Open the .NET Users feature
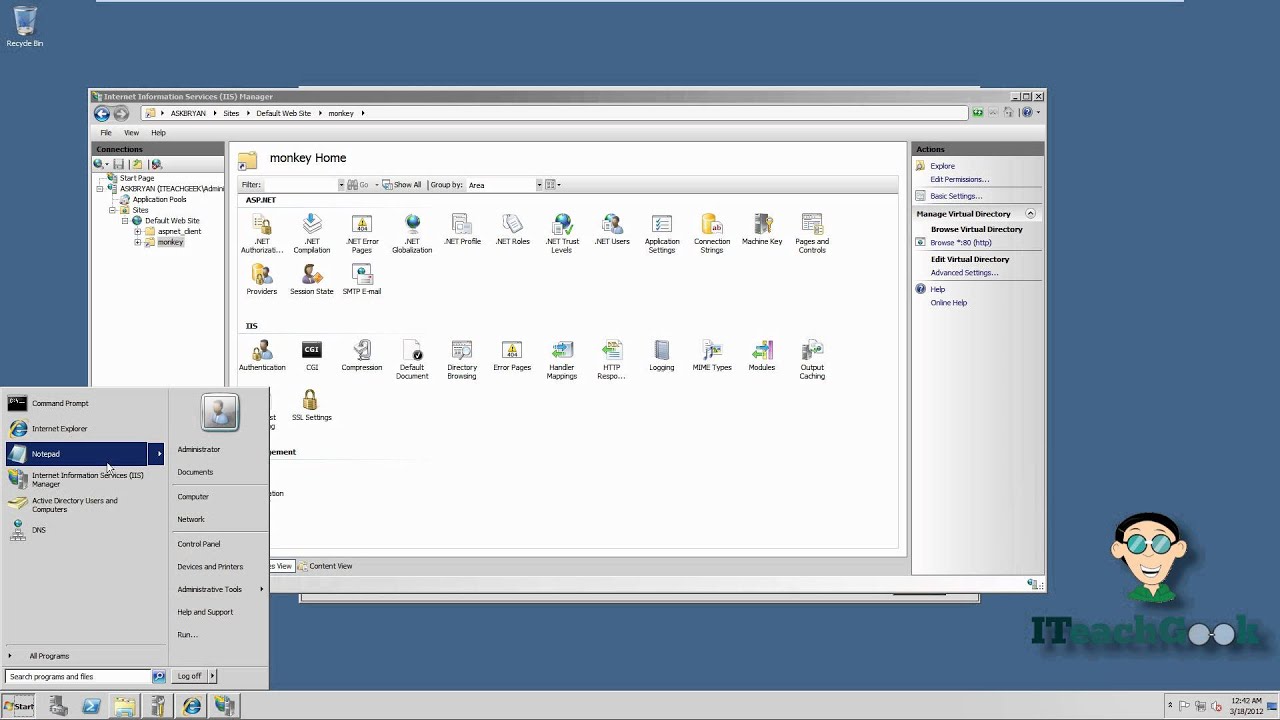1280x720 pixels. [x=612, y=229]
